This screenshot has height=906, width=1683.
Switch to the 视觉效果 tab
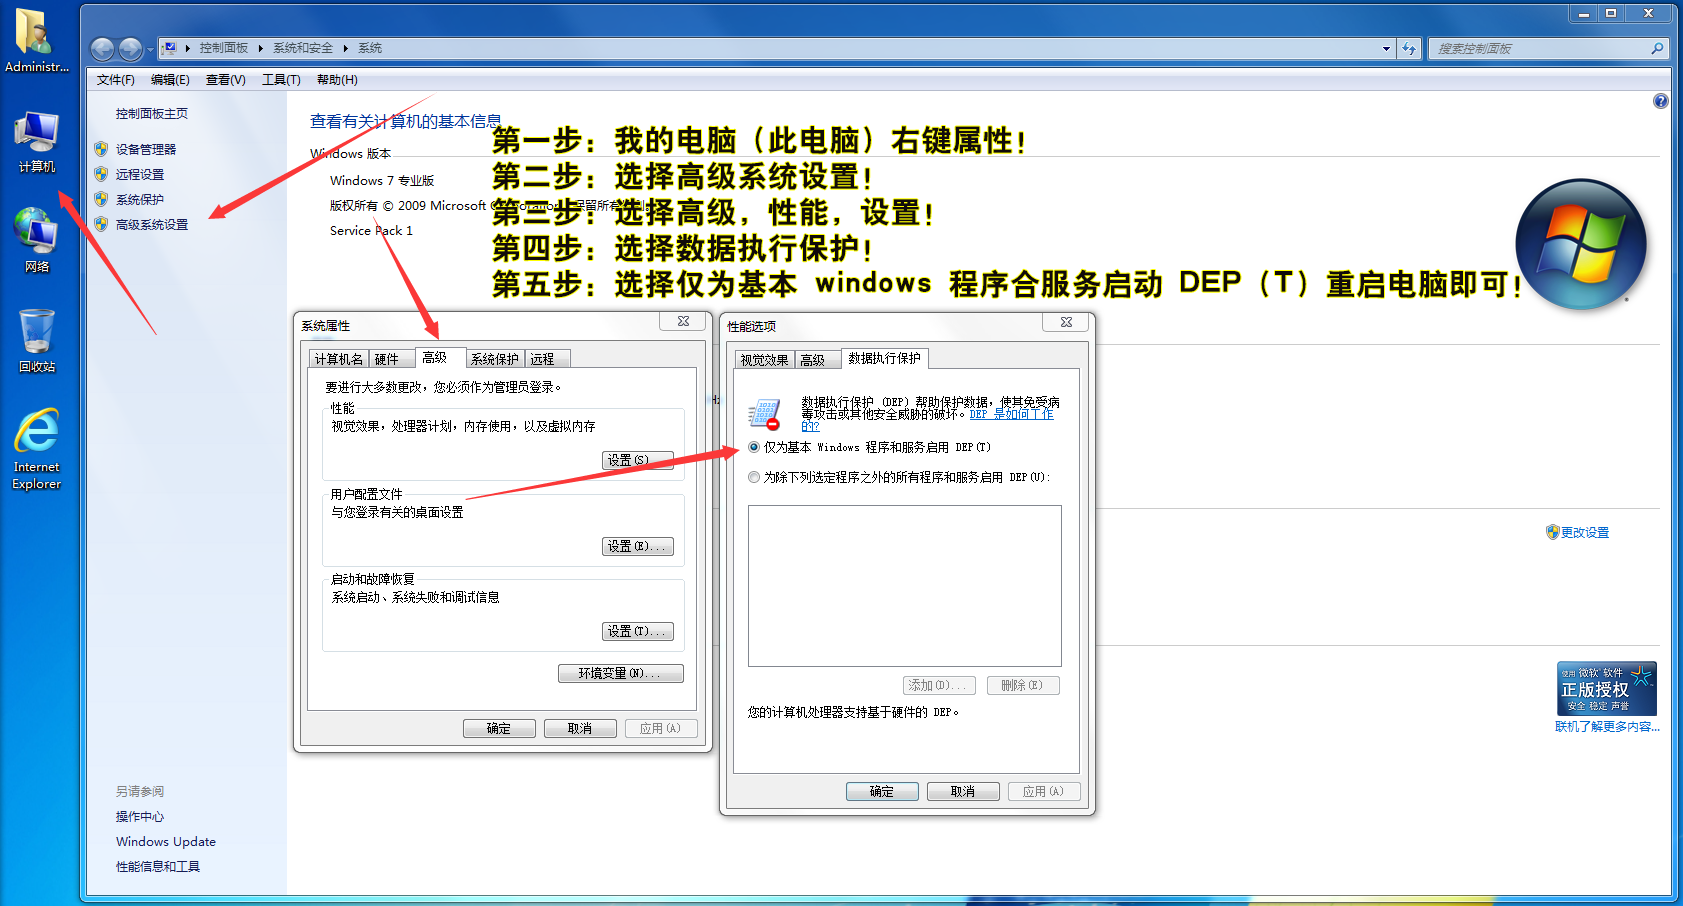(x=764, y=360)
